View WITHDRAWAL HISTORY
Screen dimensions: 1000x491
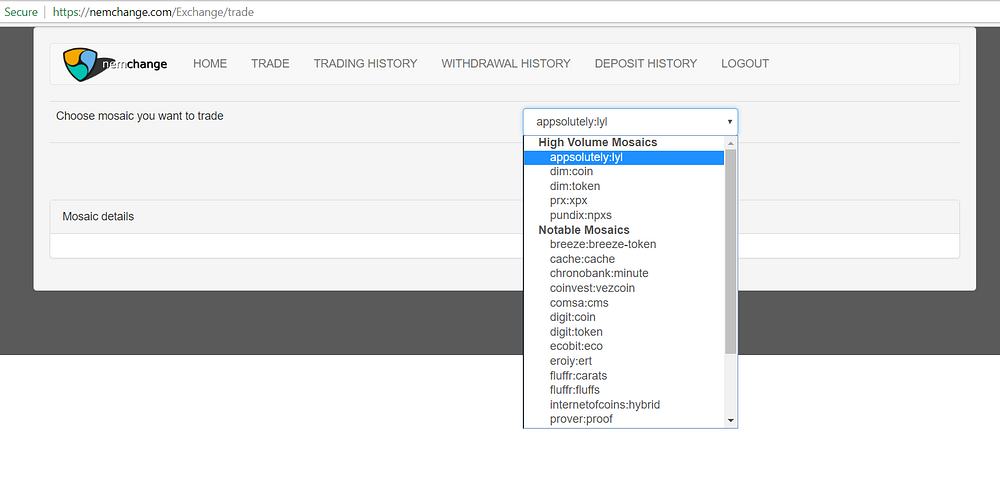coord(506,64)
